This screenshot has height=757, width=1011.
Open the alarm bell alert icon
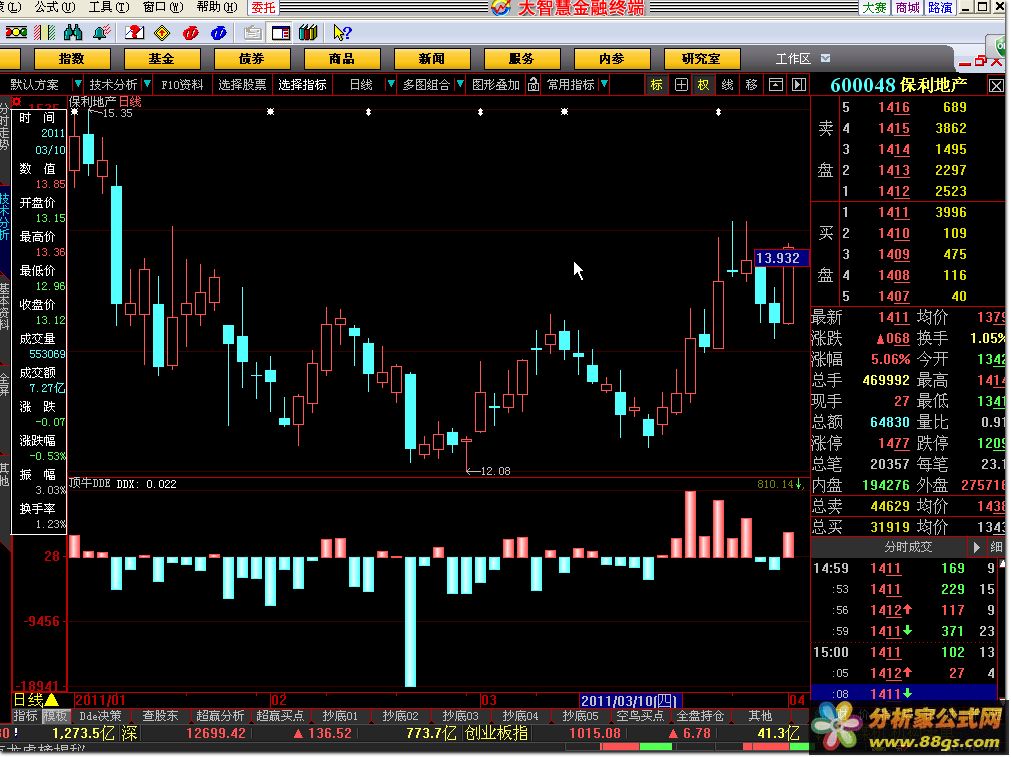pos(101,32)
